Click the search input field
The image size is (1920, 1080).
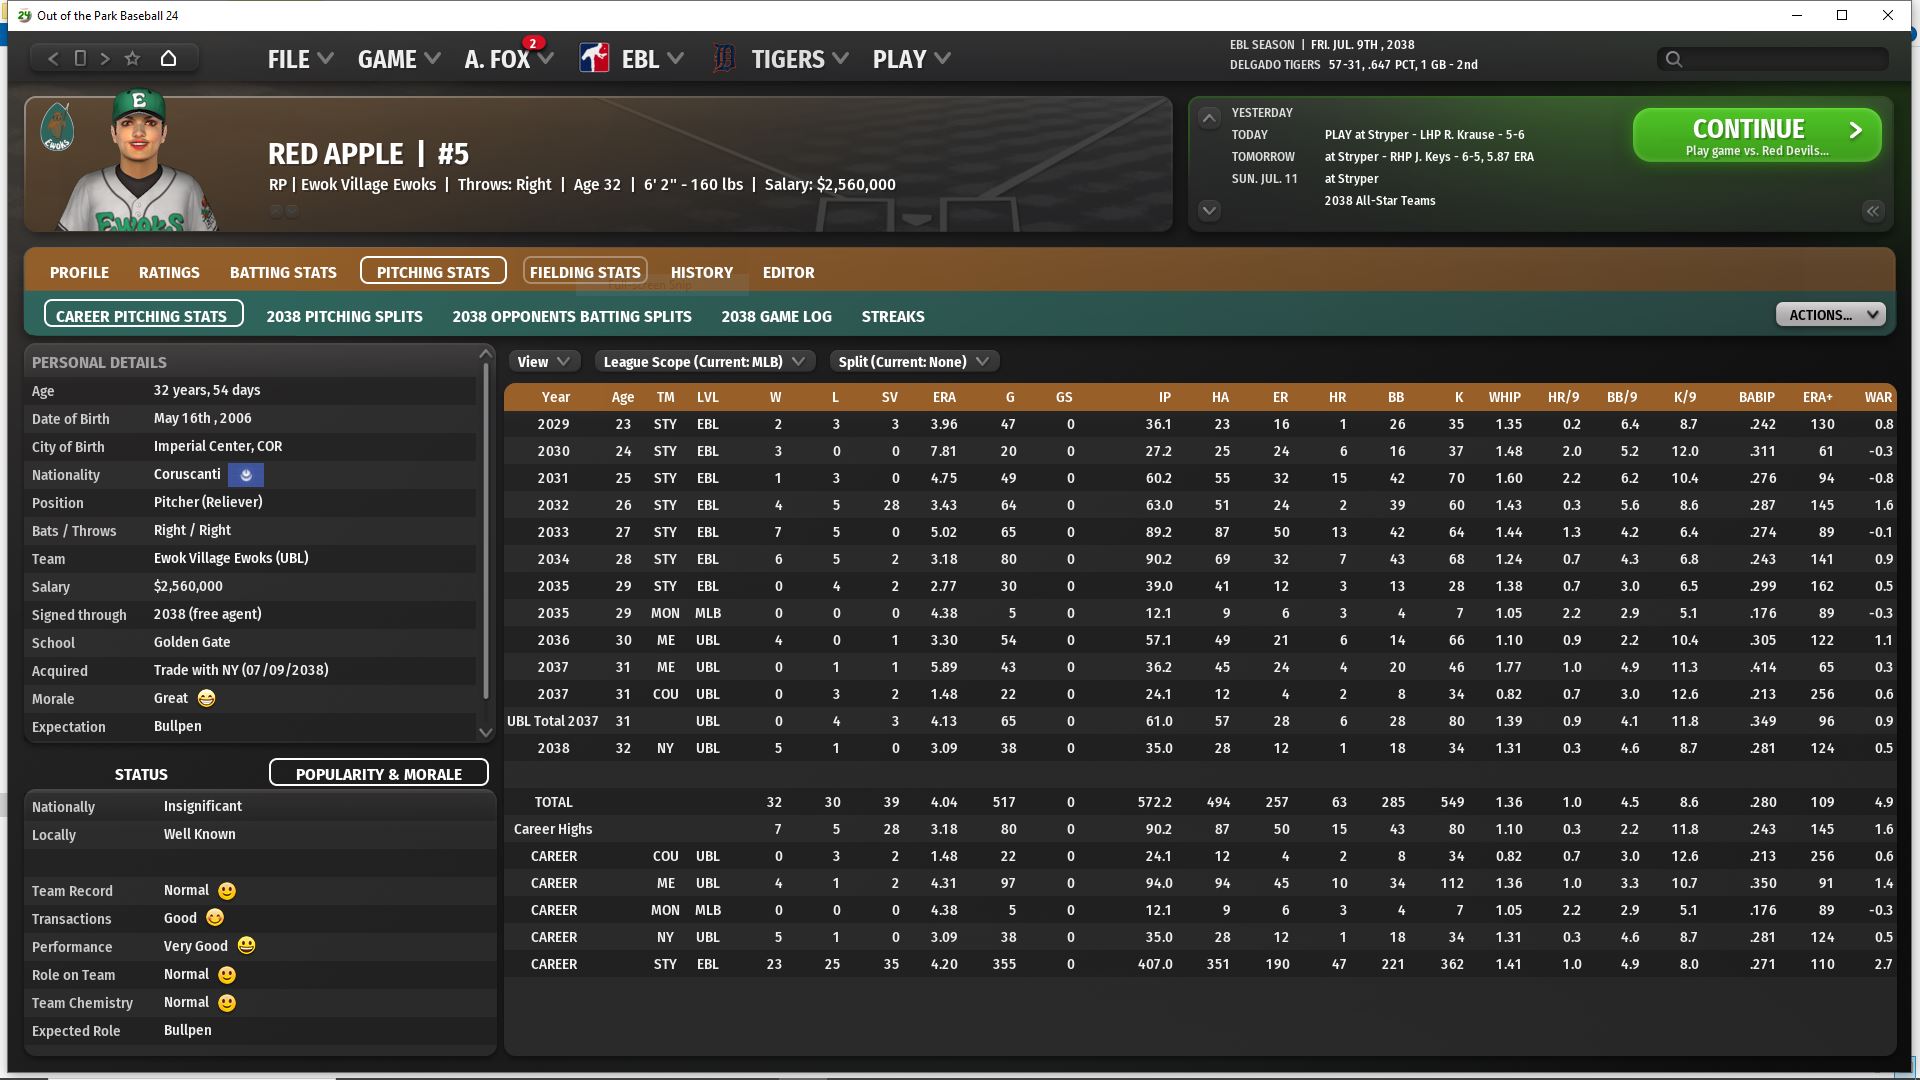[1780, 60]
